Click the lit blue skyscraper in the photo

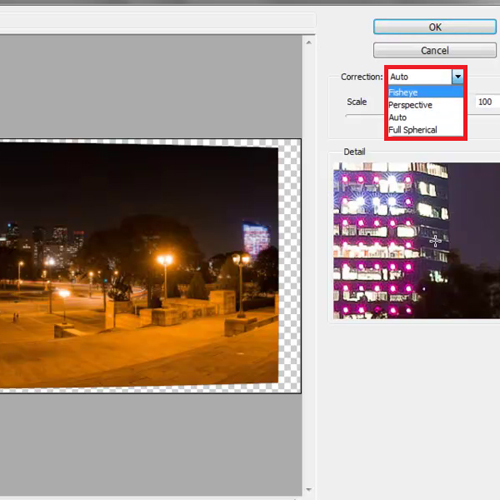click(256, 239)
